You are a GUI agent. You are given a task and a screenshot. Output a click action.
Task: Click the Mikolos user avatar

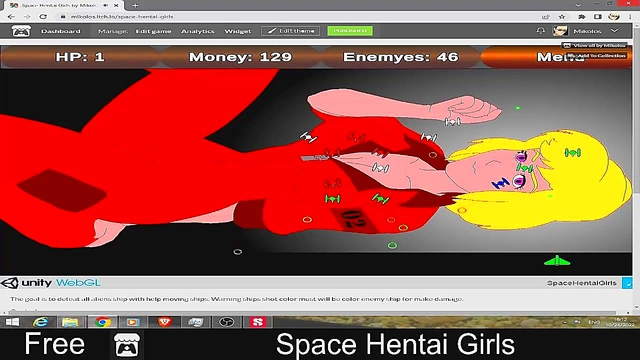(560, 31)
